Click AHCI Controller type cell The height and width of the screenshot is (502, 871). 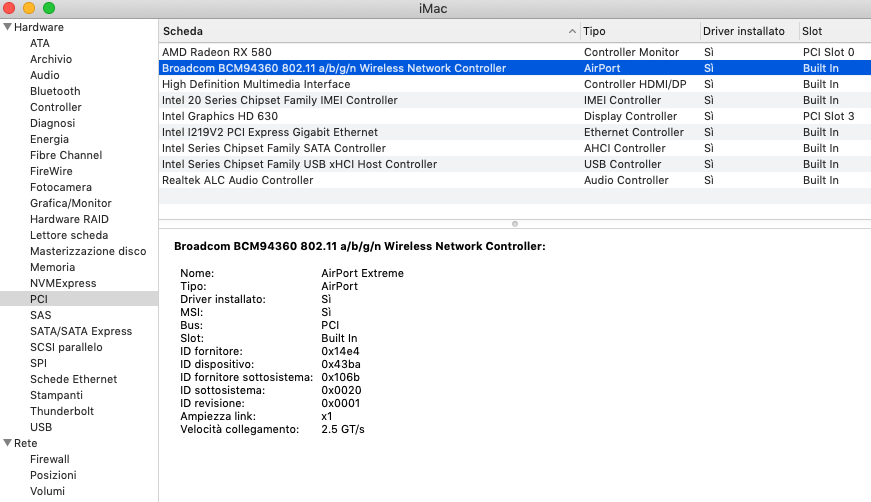point(624,148)
